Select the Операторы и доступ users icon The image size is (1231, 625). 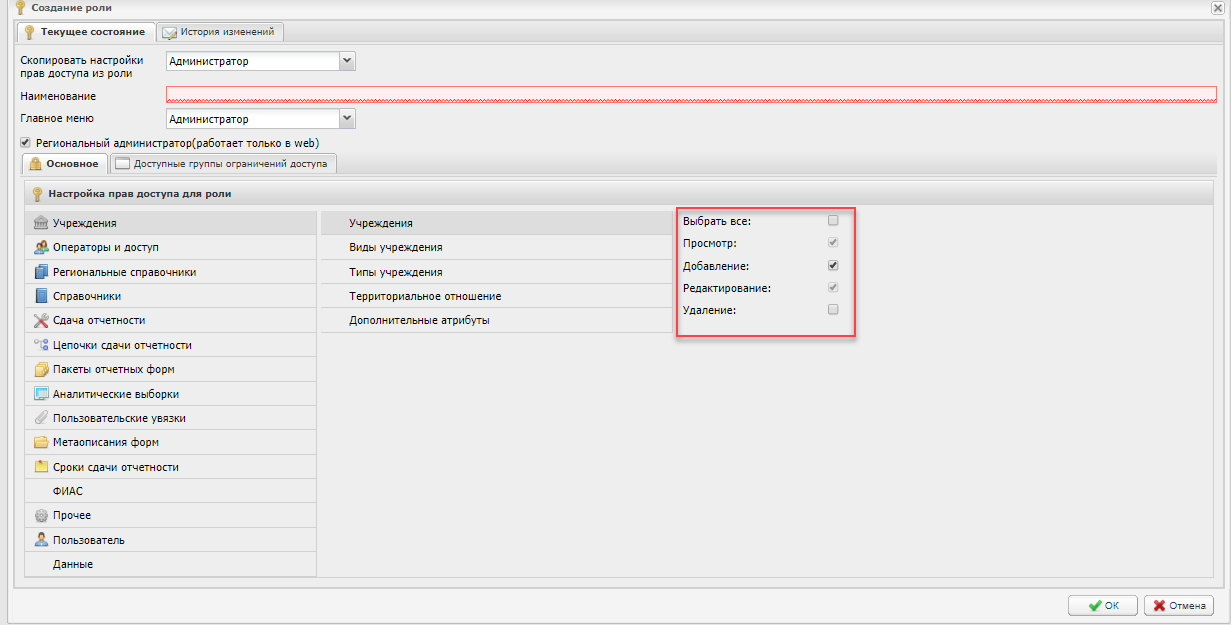pos(41,247)
